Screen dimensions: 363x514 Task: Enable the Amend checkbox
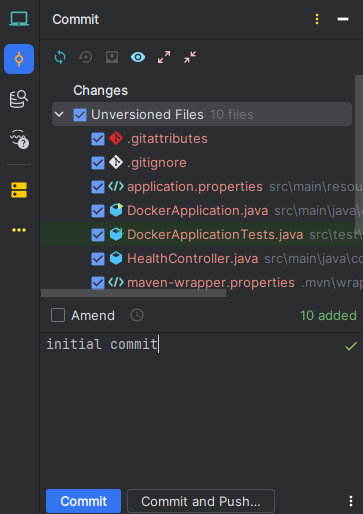pyautogui.click(x=58, y=315)
